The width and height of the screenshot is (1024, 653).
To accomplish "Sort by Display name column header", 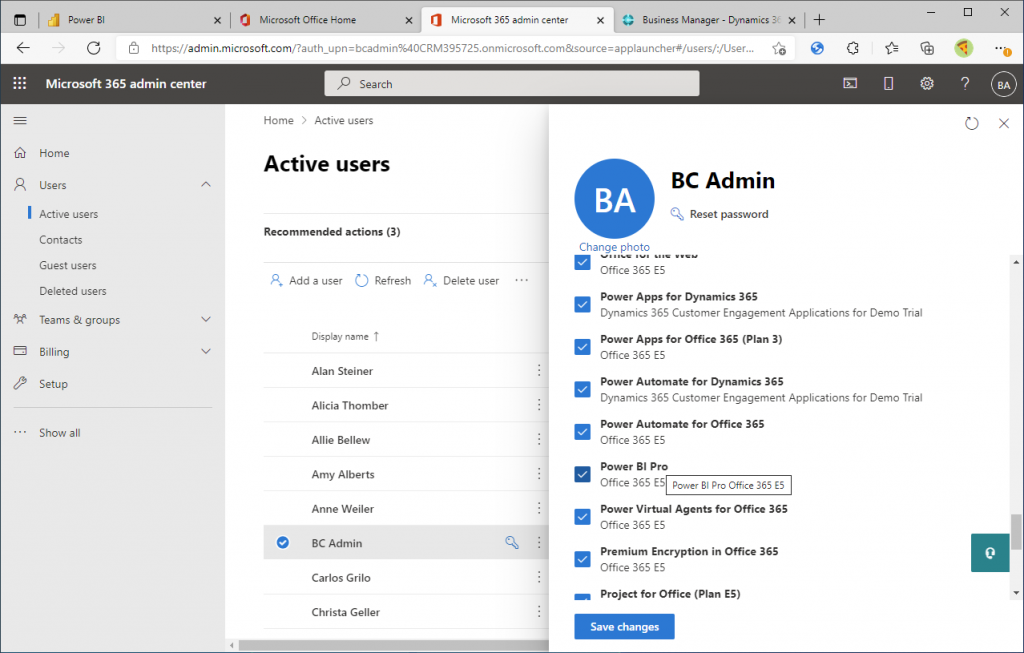I will point(345,336).
